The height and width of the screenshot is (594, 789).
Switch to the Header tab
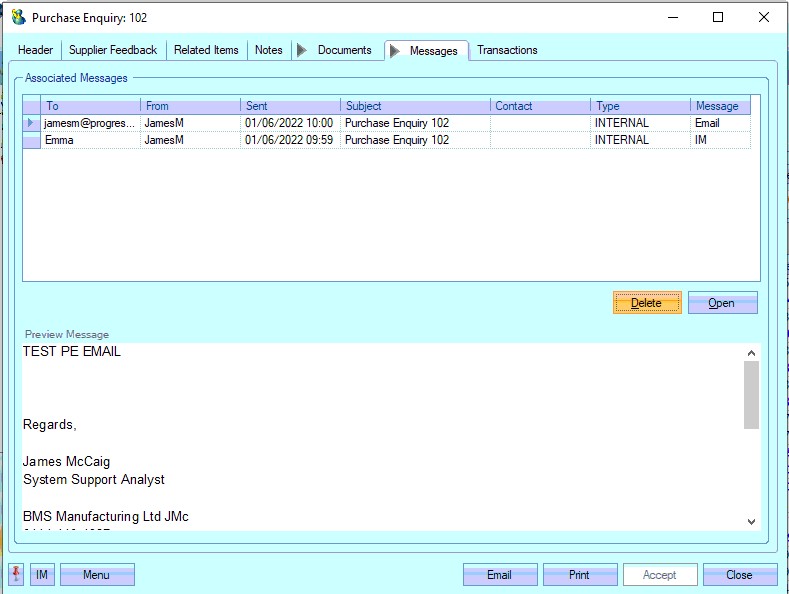point(35,50)
